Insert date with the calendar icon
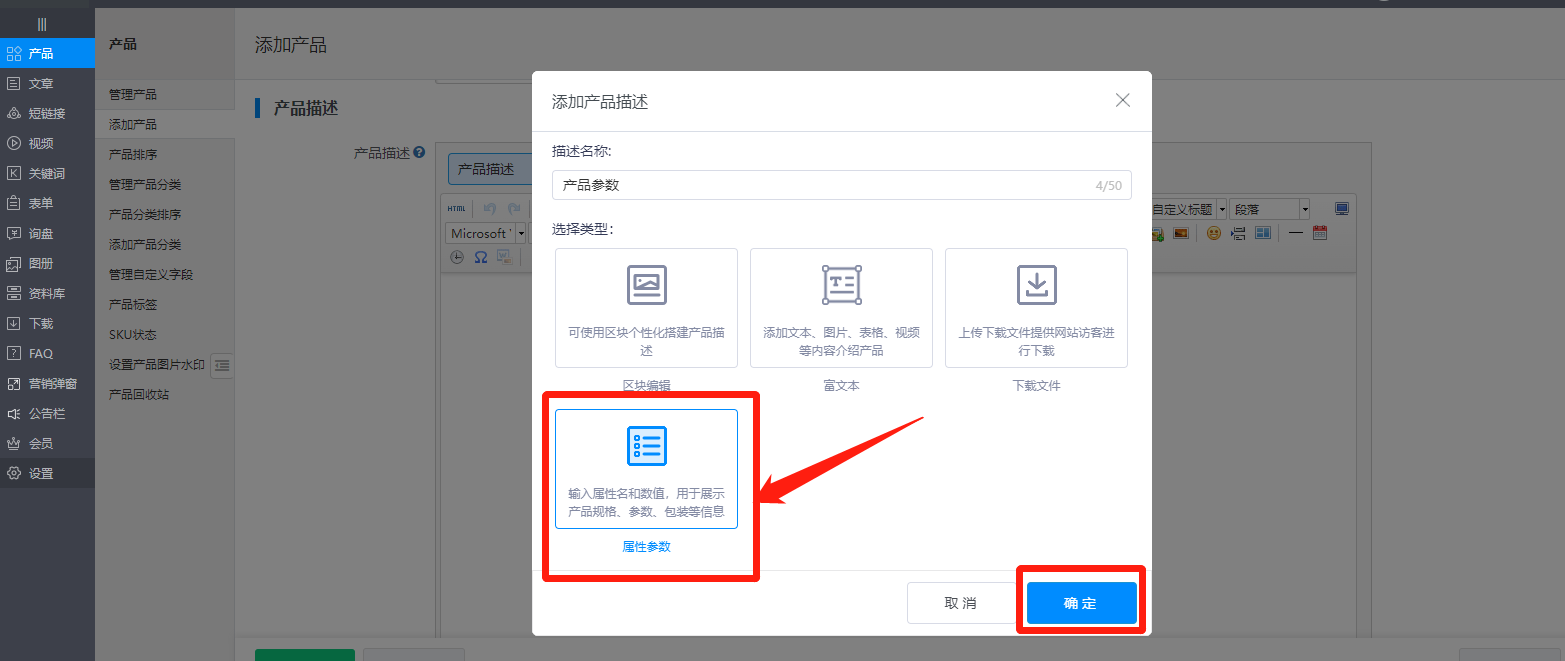 pos(1319,233)
